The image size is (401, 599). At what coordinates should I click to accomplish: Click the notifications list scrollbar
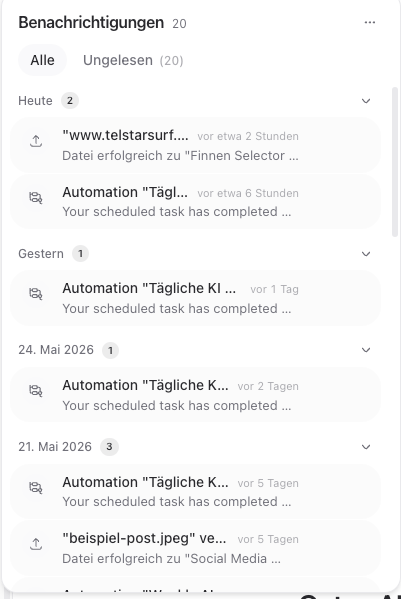(x=395, y=162)
